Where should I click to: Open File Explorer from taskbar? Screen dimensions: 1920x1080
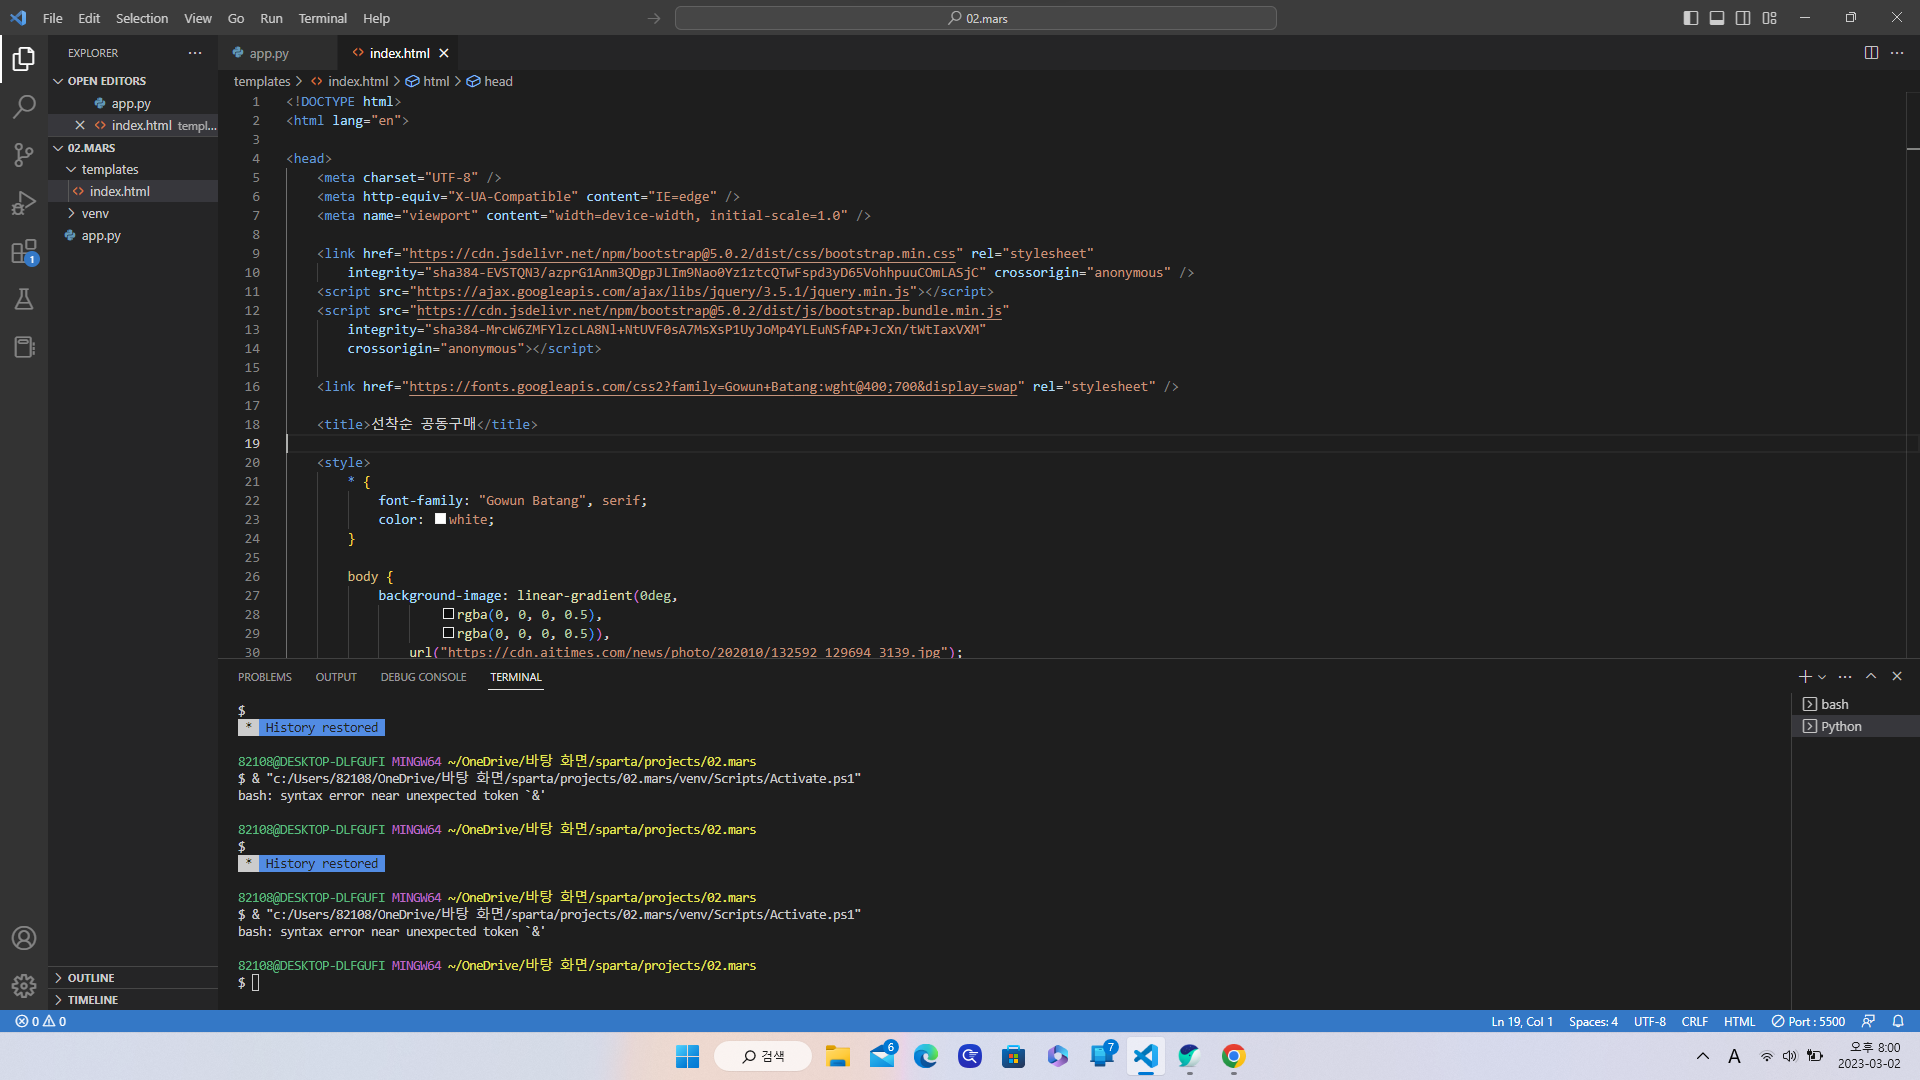coord(837,1056)
